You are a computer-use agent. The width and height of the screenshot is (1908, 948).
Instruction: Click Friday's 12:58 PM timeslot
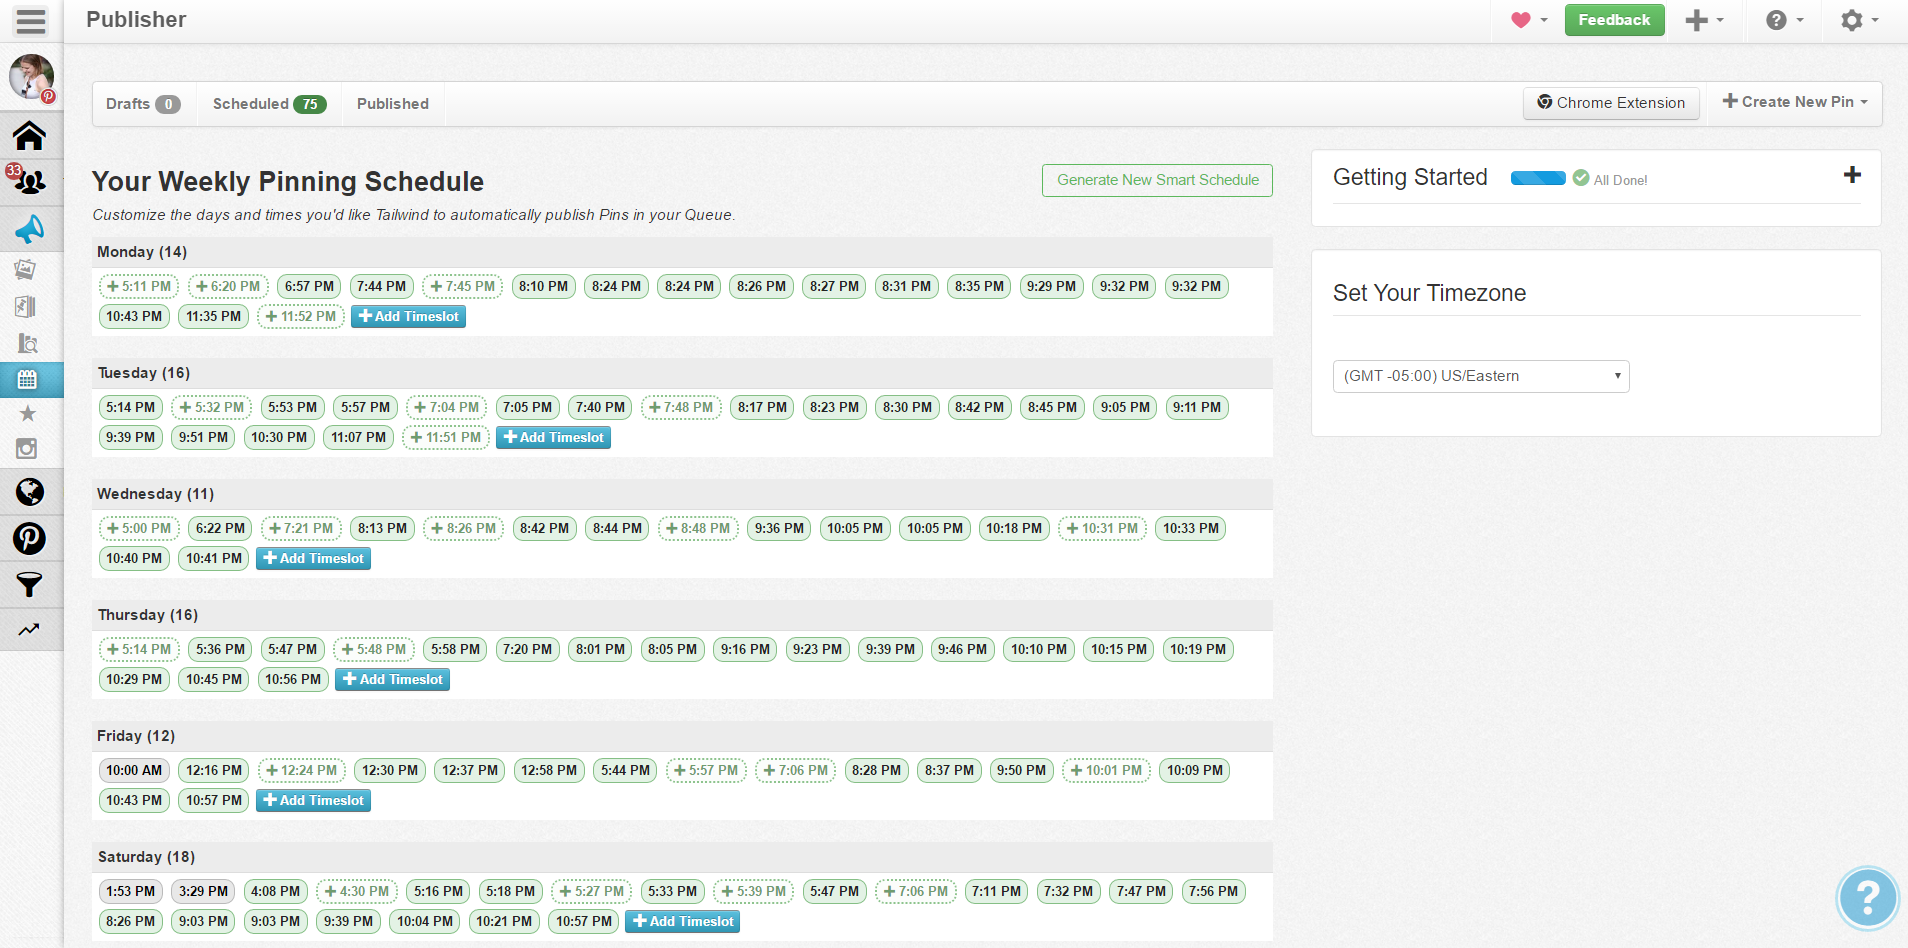pos(549,770)
